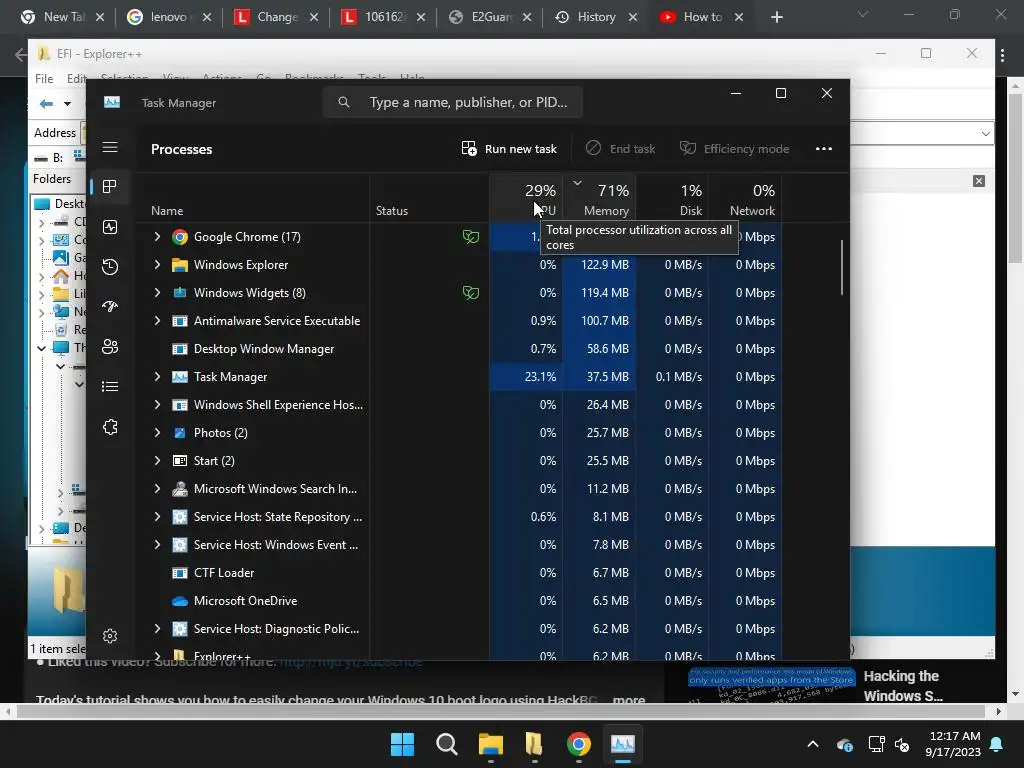Open taskbar Search
This screenshot has width=1024, height=768.
(x=447, y=744)
